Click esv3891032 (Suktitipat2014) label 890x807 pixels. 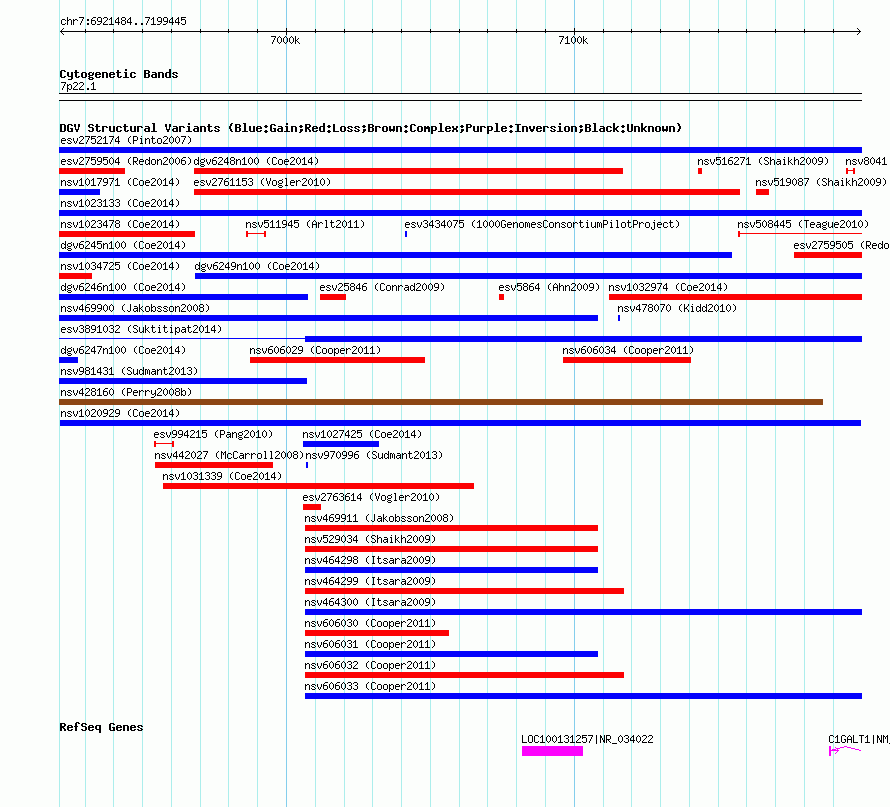[141, 329]
